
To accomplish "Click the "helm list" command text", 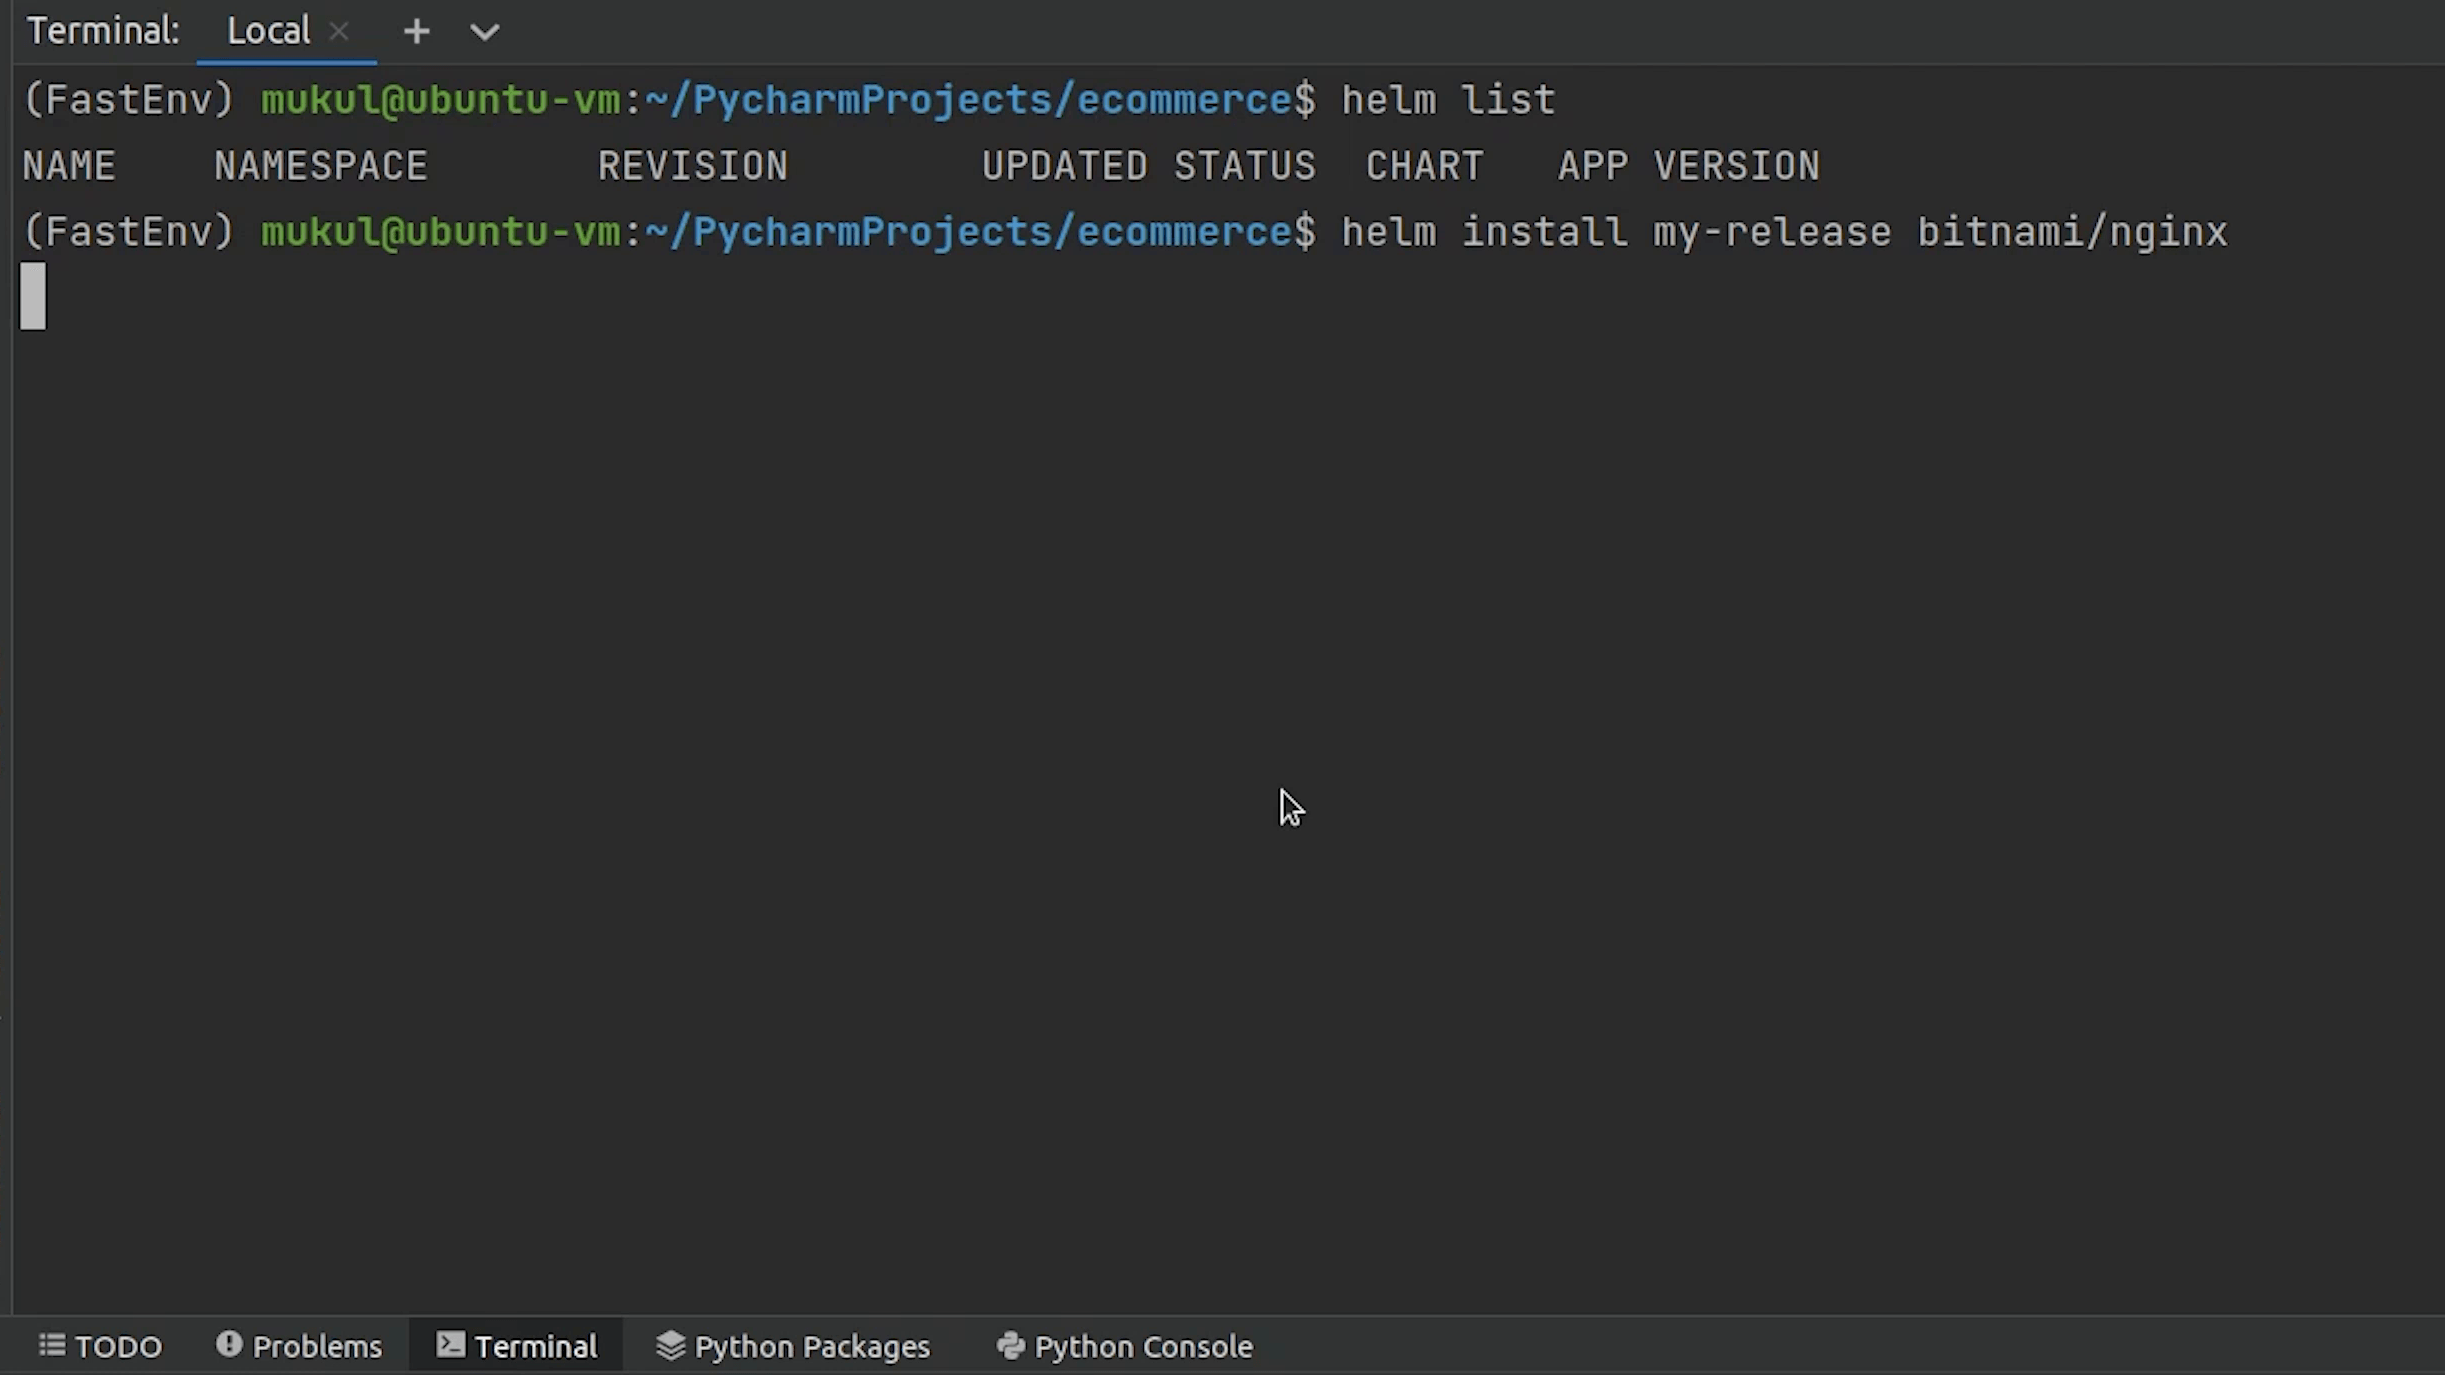I will click(1447, 100).
